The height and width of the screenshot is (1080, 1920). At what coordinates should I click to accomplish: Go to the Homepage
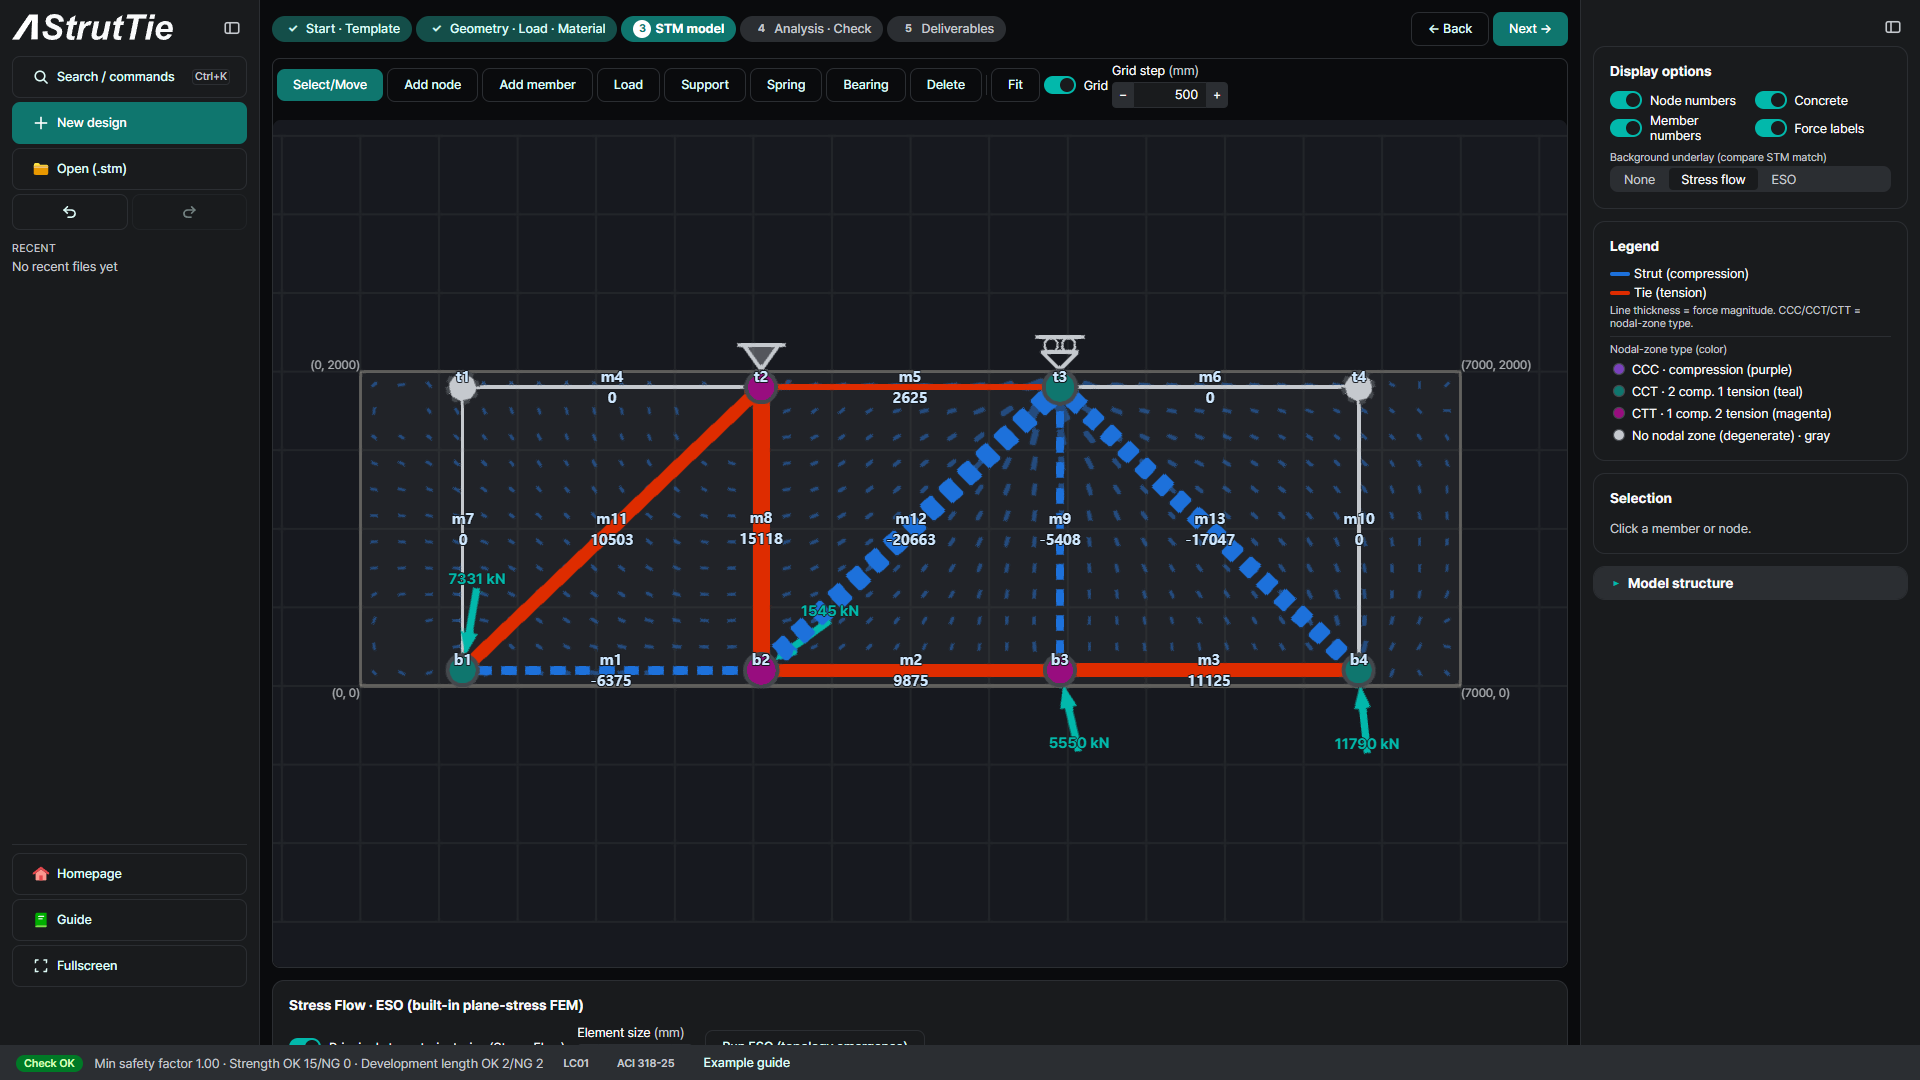pyautogui.click(x=129, y=874)
